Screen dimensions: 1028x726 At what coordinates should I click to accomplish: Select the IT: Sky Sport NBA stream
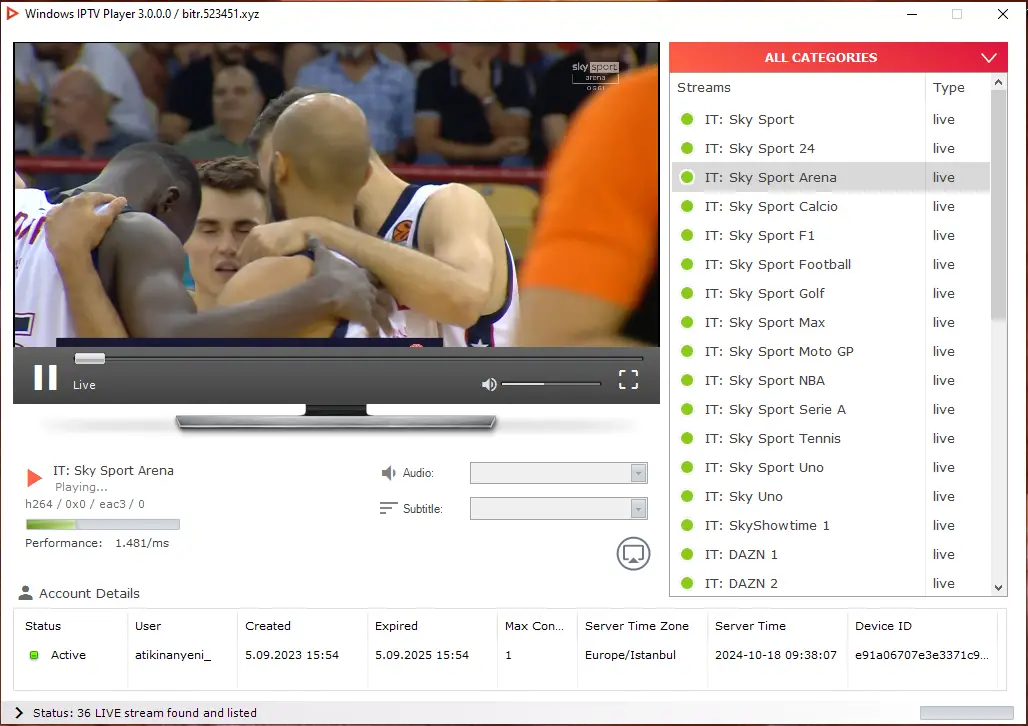(830, 380)
